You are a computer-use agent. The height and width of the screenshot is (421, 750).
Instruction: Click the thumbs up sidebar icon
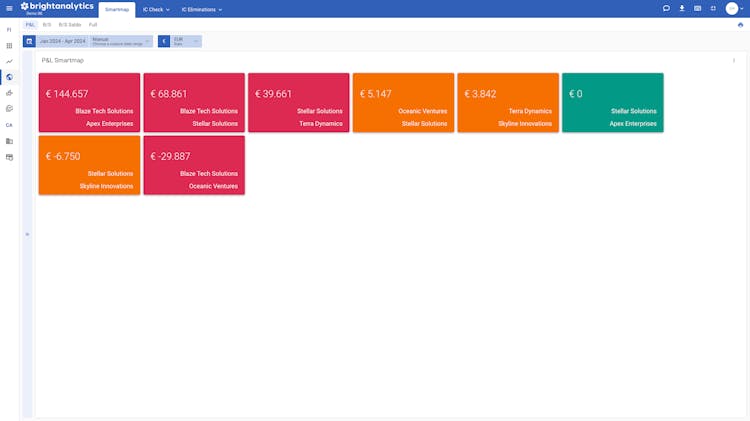pos(9,93)
